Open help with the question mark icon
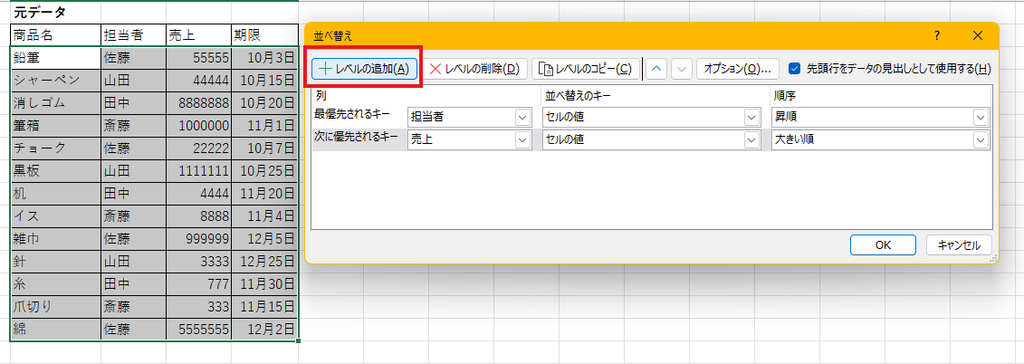Screen dimensions: 1024x364 (936, 35)
